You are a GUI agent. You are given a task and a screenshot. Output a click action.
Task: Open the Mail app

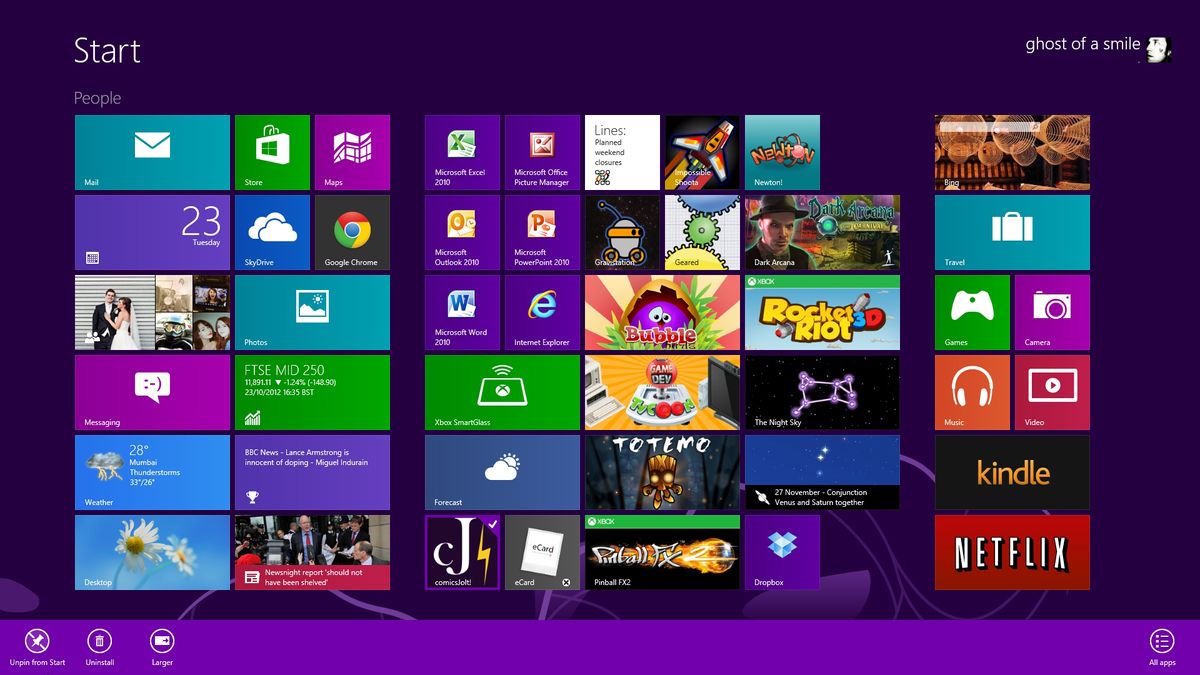151,152
